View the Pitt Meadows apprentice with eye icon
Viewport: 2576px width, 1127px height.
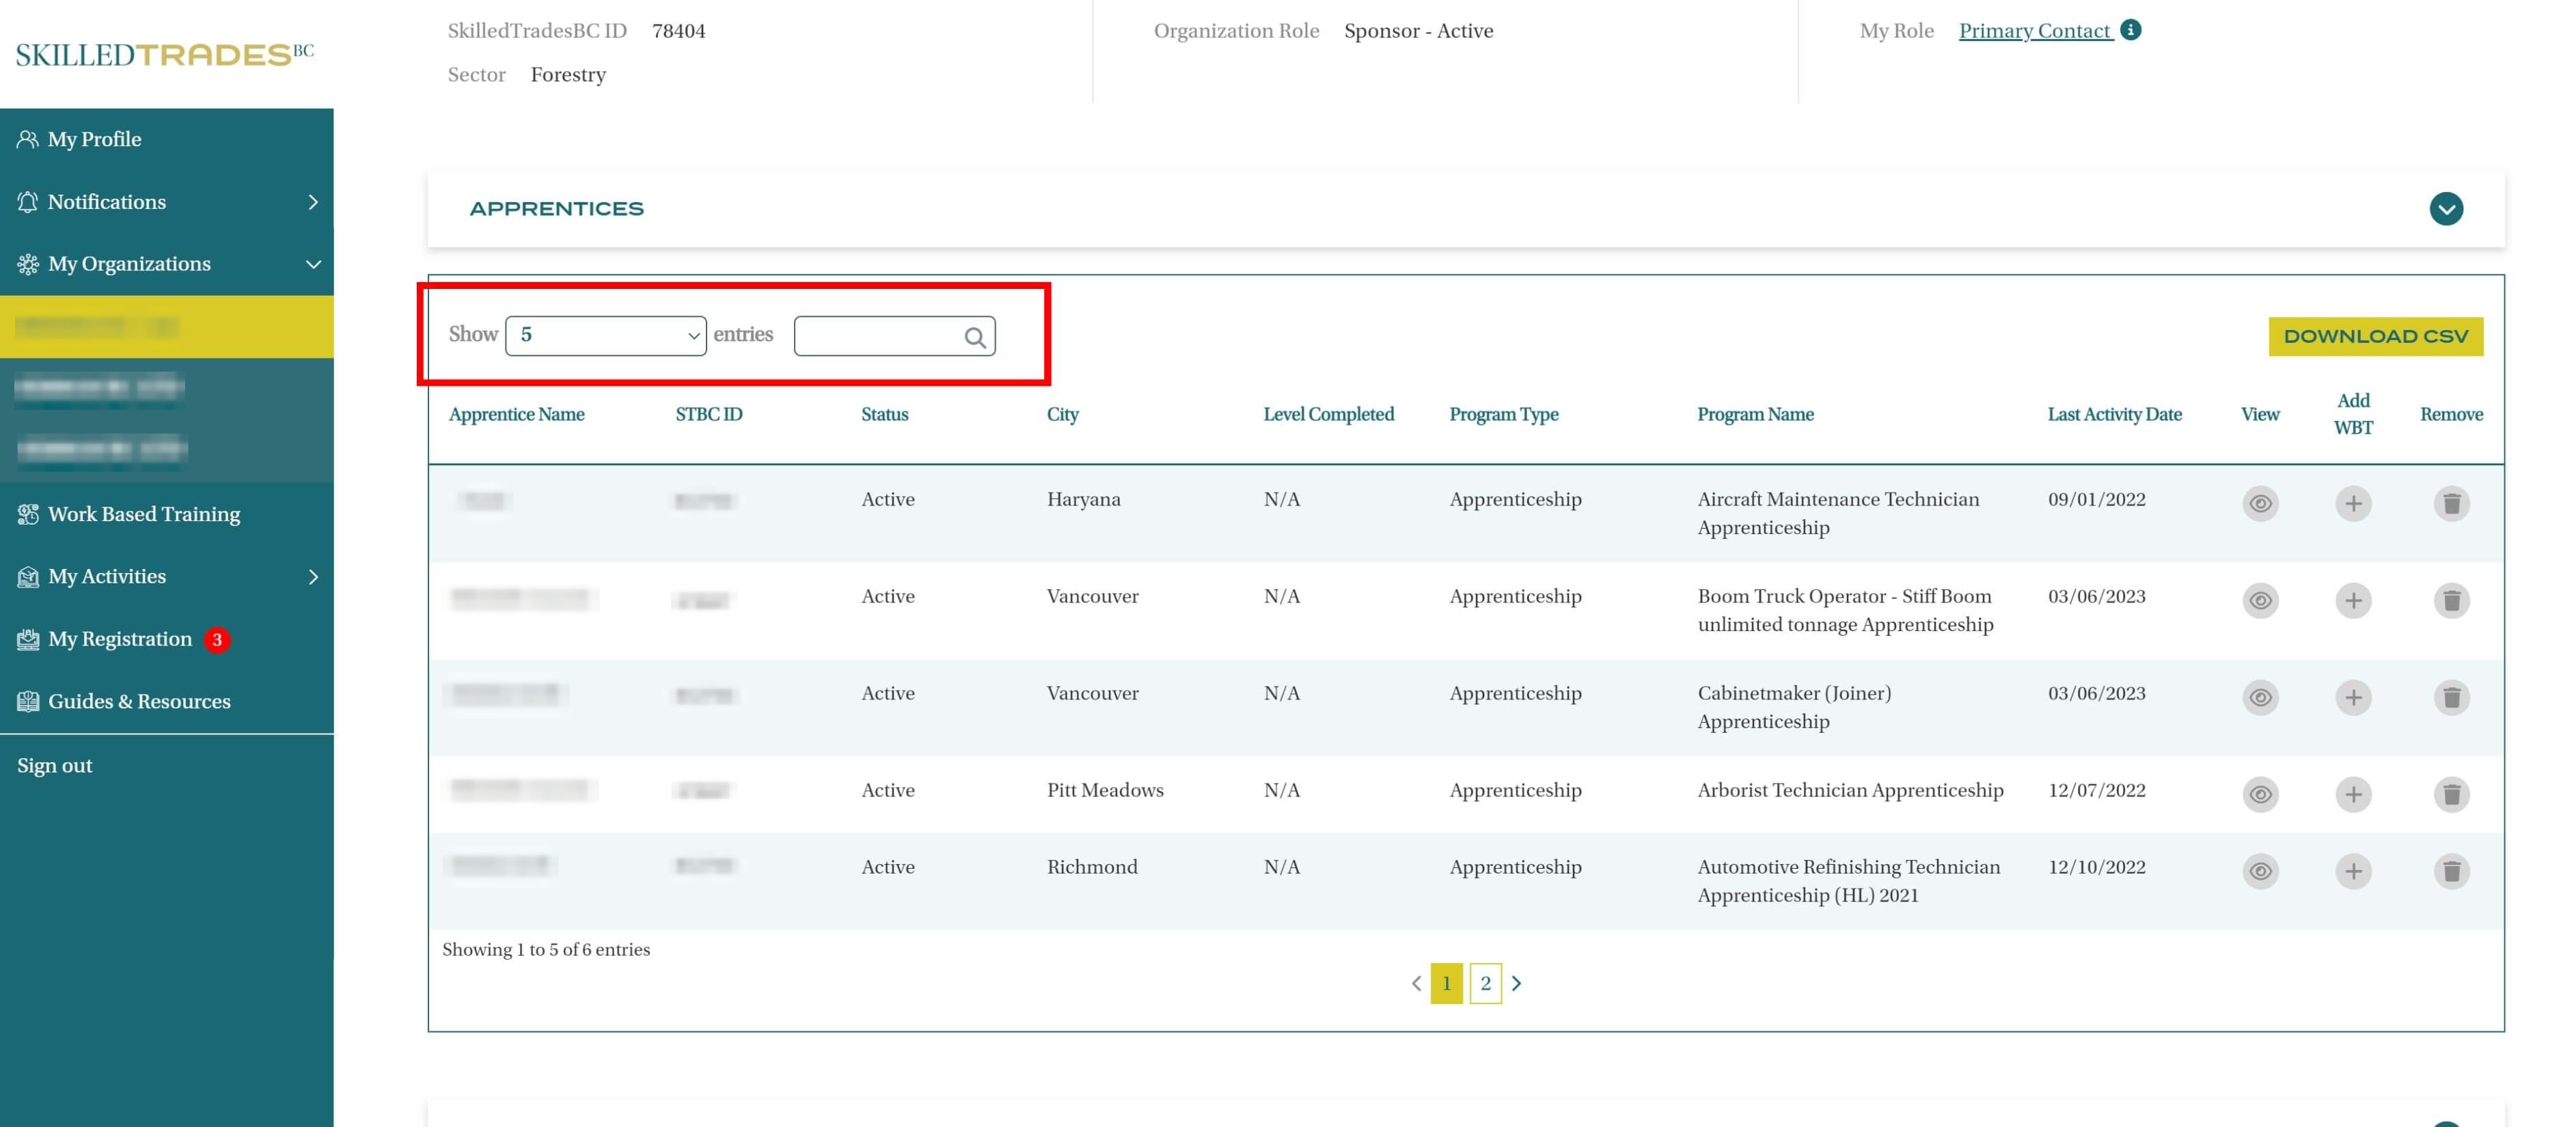(x=2260, y=794)
